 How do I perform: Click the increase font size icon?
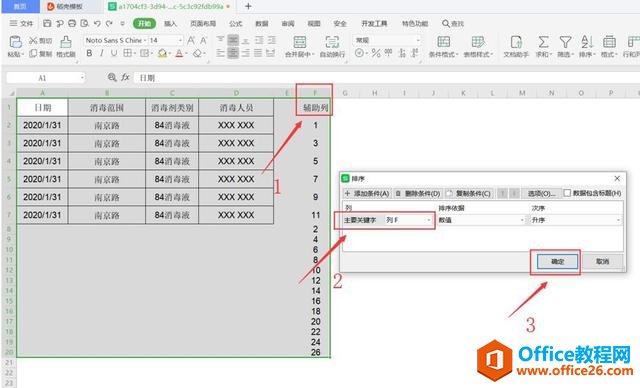(x=191, y=40)
